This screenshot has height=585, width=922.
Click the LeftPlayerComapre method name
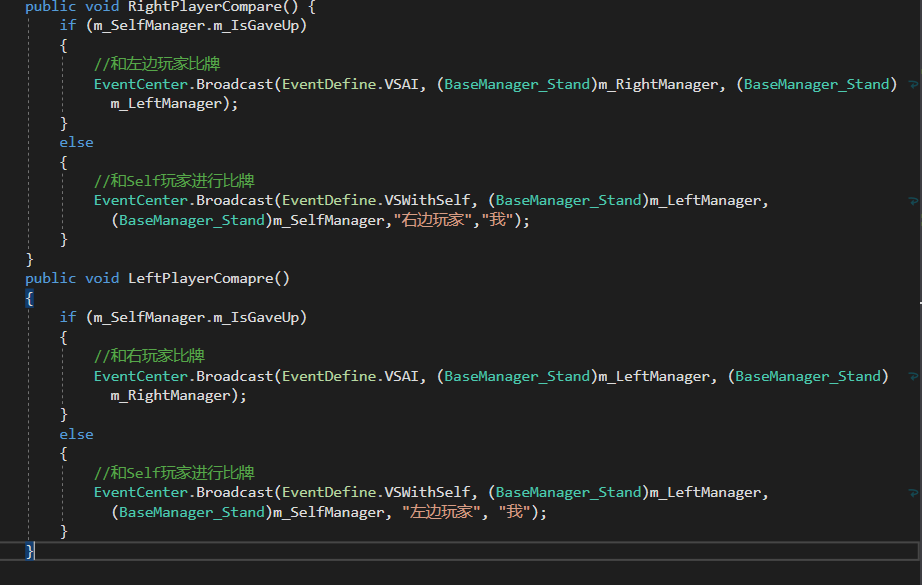(x=201, y=278)
